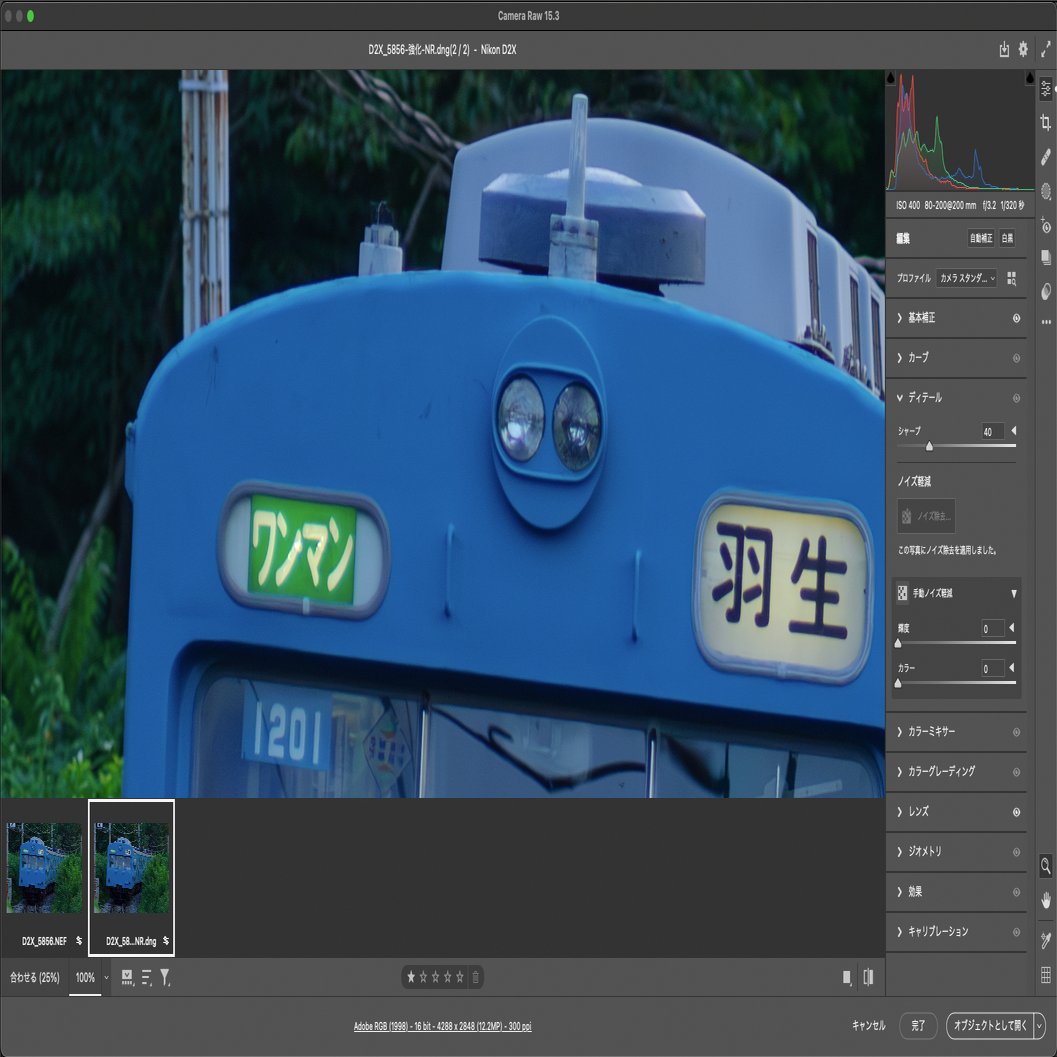Toggle default settings view icon
1057x1057 pixels.
pyautogui.click(x=868, y=977)
